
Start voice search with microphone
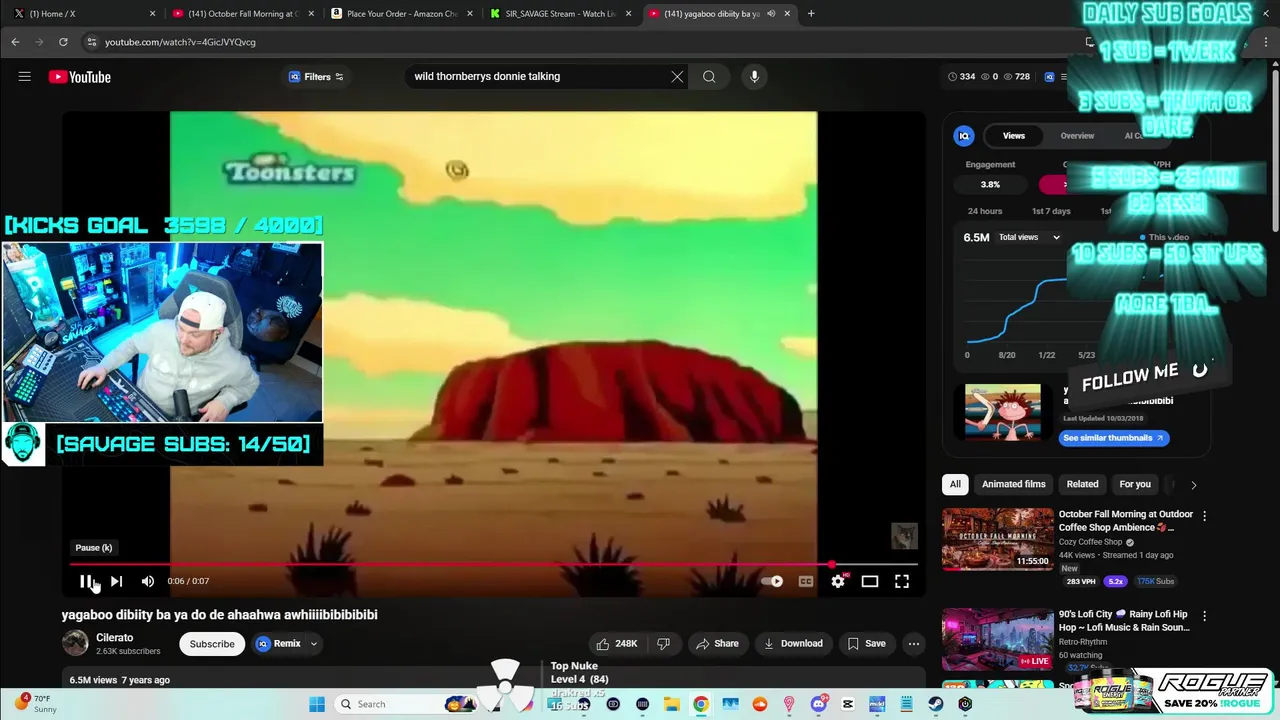coord(754,76)
